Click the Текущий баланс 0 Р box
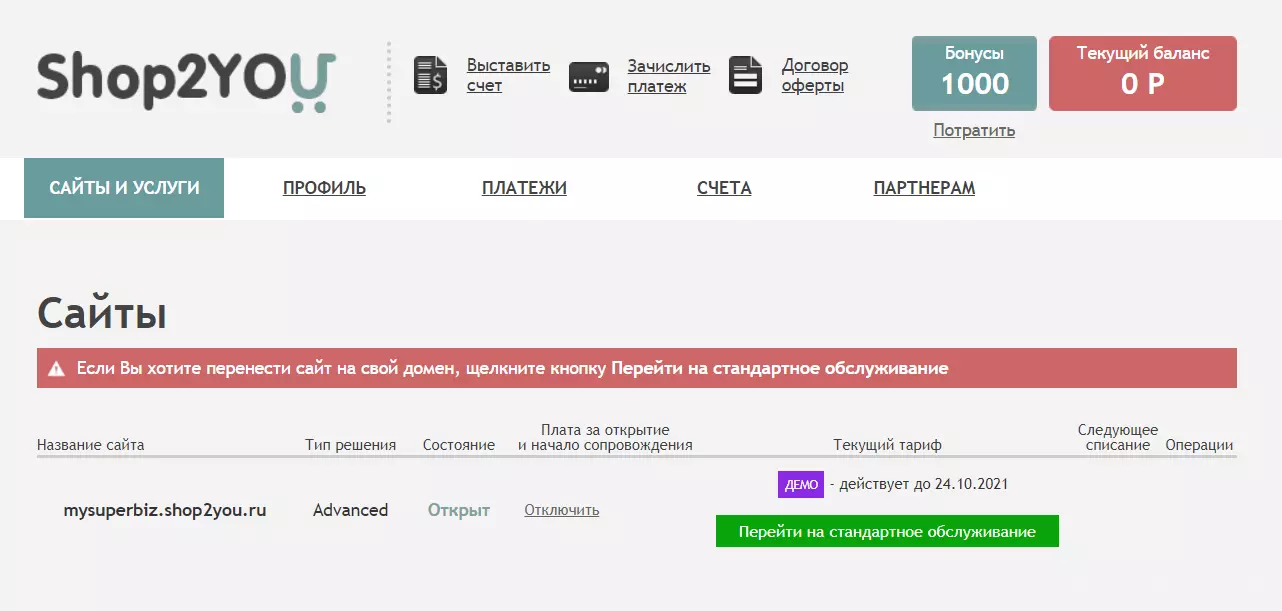The height and width of the screenshot is (611, 1282). (x=1143, y=74)
